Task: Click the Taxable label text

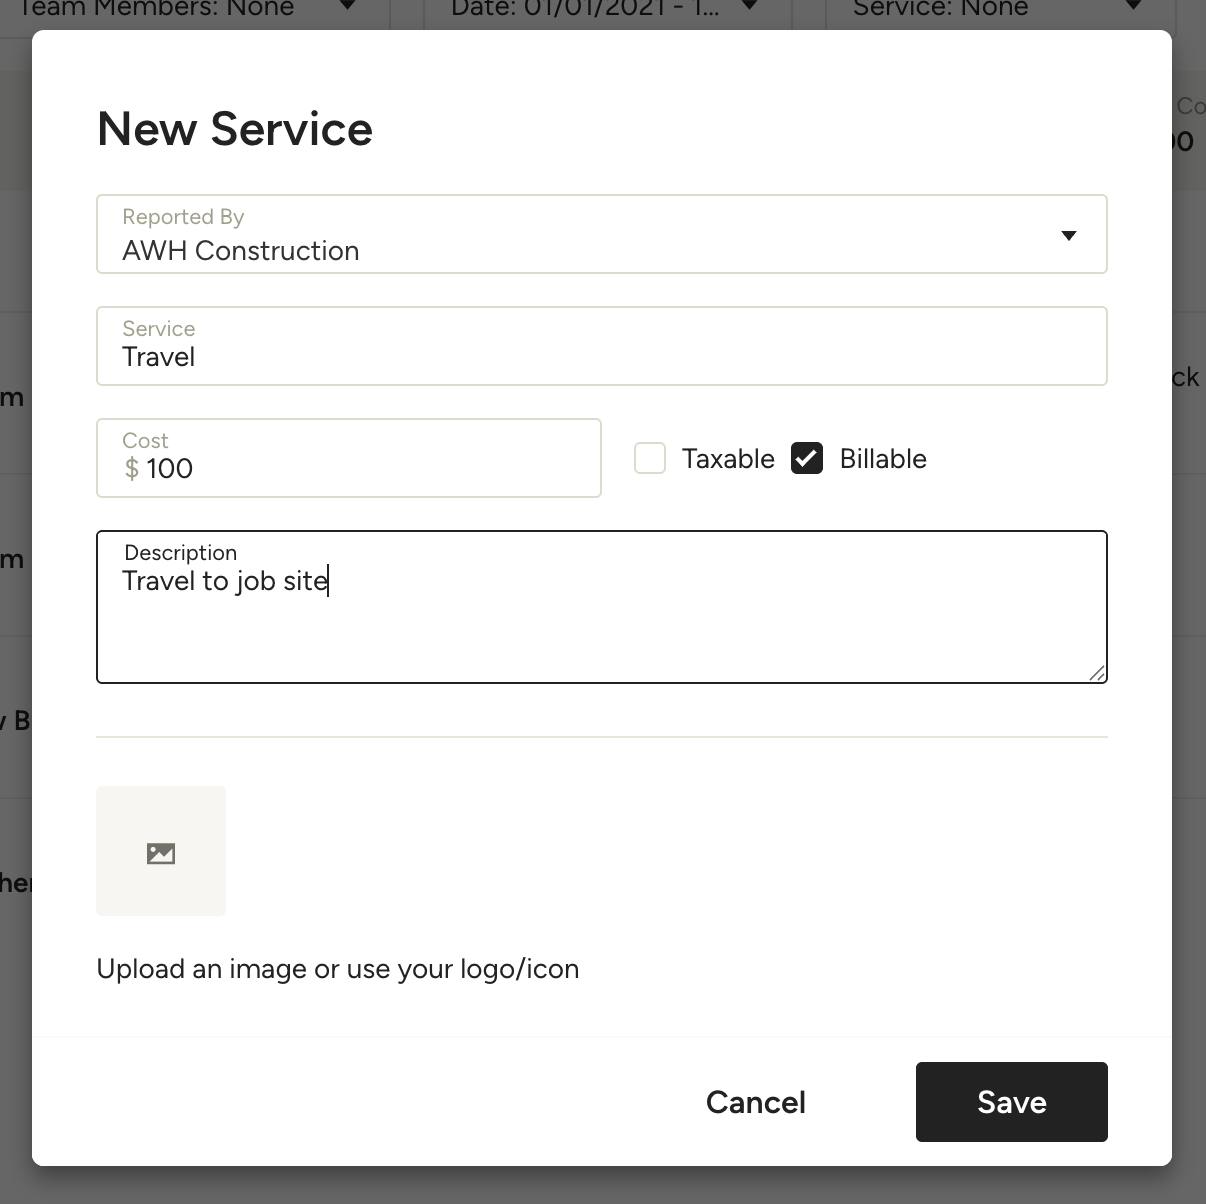Action: pos(728,459)
